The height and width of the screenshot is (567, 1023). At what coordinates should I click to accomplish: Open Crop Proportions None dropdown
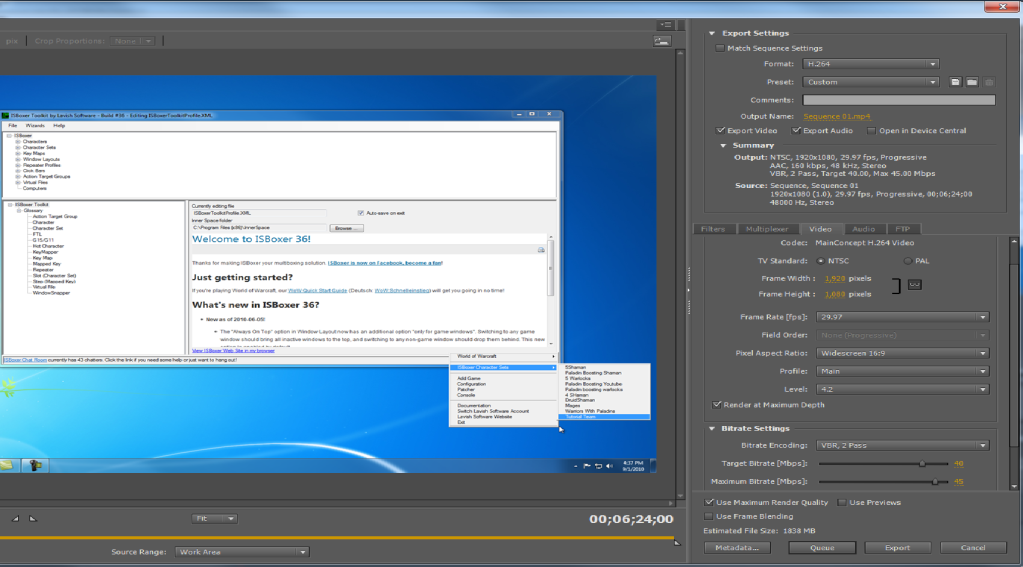pyautogui.click(x=132, y=41)
